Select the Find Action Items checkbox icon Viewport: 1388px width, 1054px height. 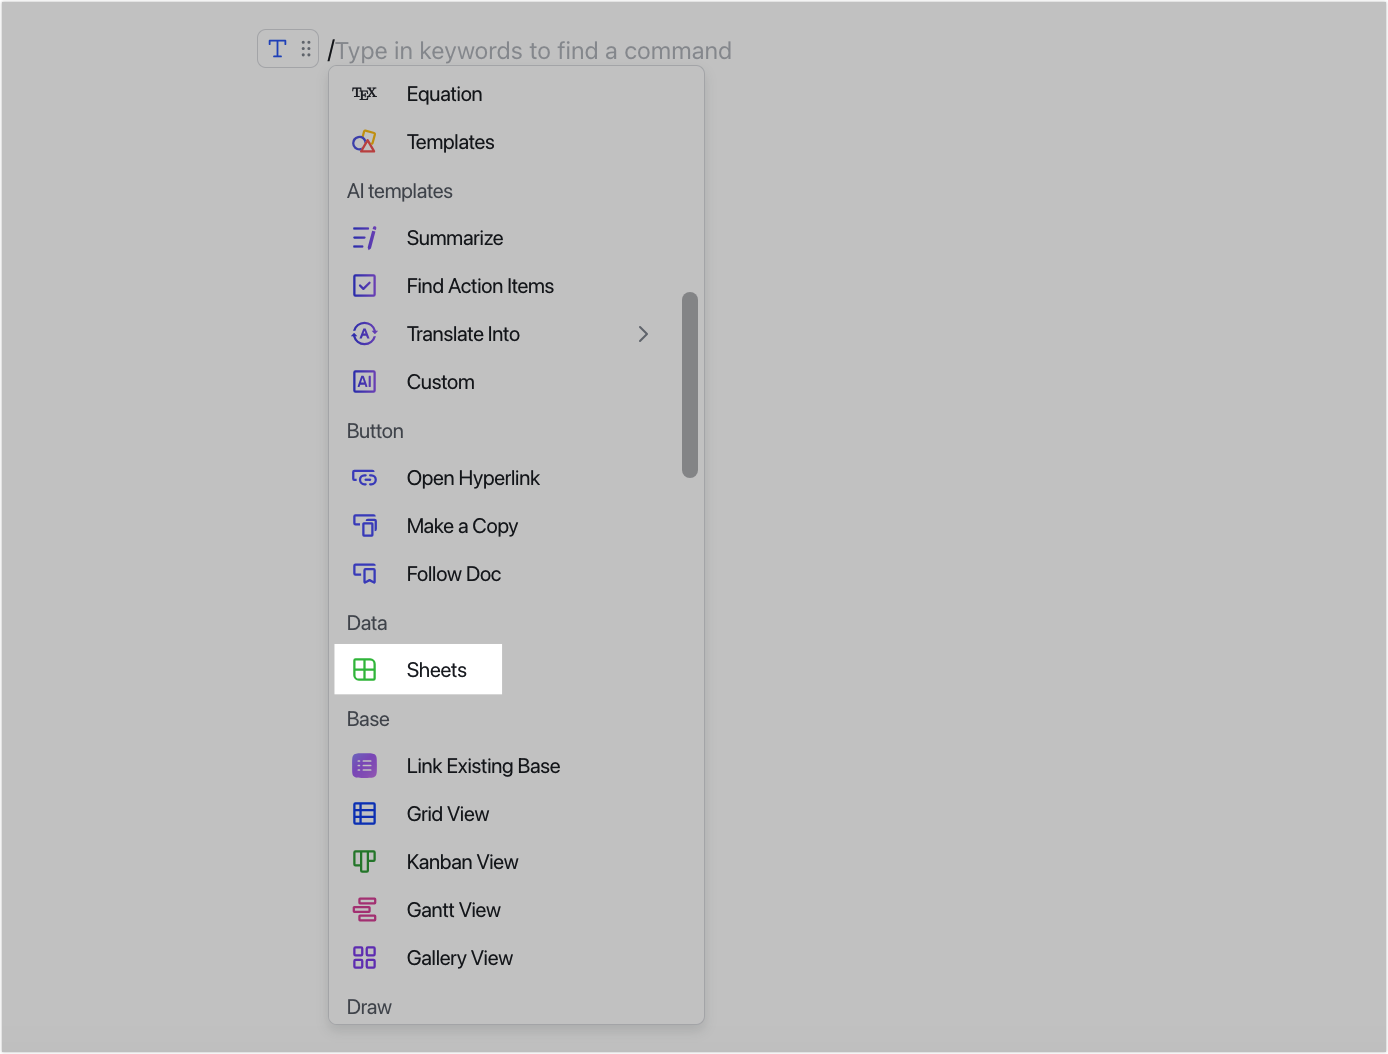(364, 285)
